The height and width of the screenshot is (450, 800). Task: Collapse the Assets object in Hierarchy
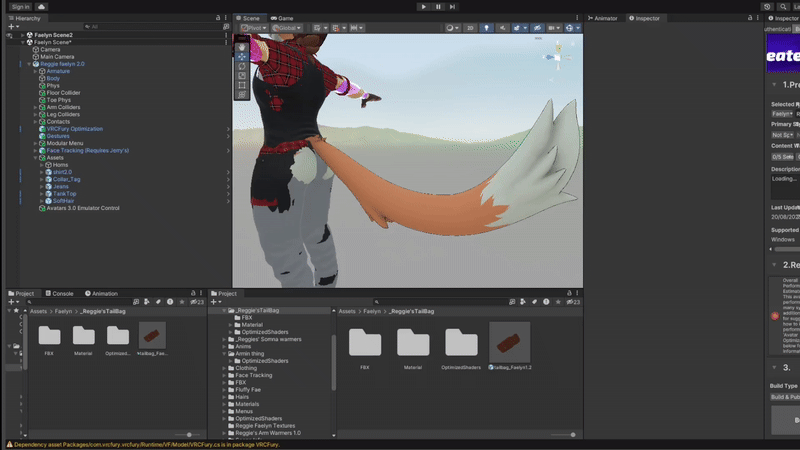point(35,158)
